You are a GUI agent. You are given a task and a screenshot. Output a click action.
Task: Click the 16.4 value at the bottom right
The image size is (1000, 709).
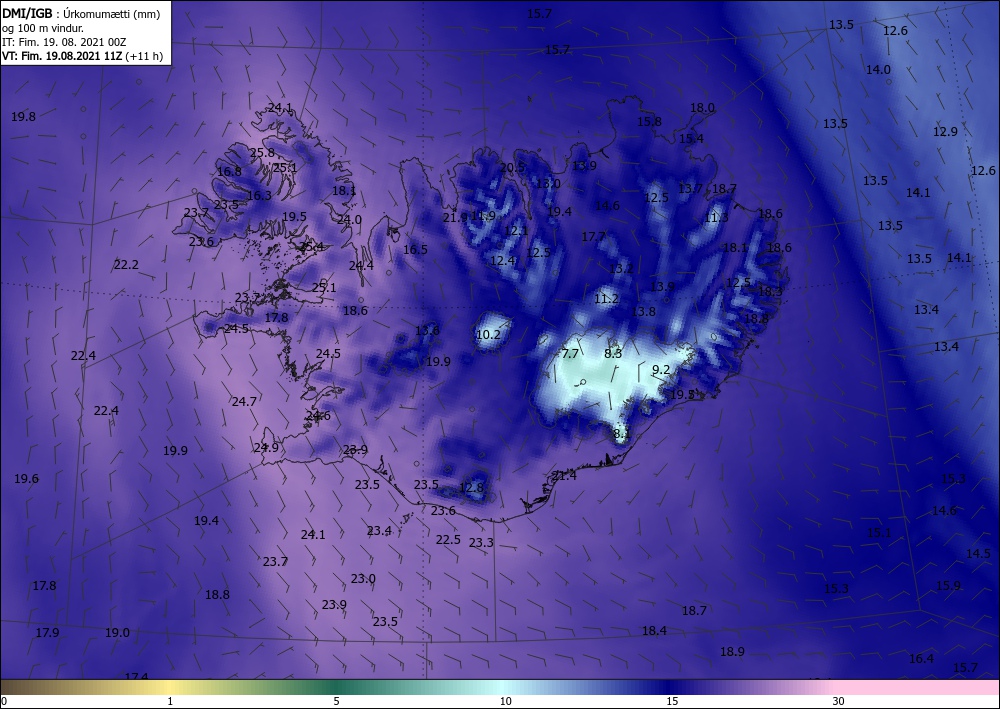tap(922, 659)
